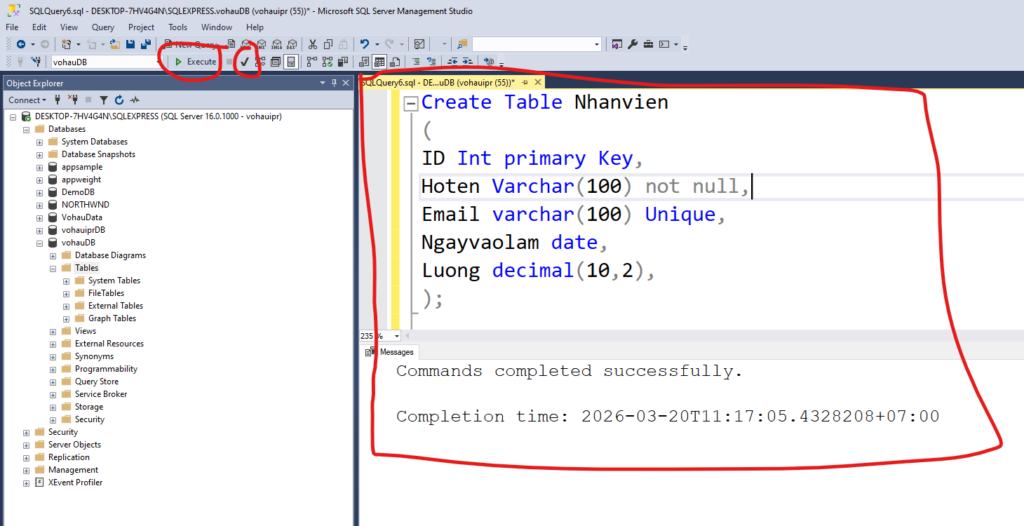The width and height of the screenshot is (1024, 526).
Task: Pin the SQLQuery6.sql document tab
Action: pos(522,83)
